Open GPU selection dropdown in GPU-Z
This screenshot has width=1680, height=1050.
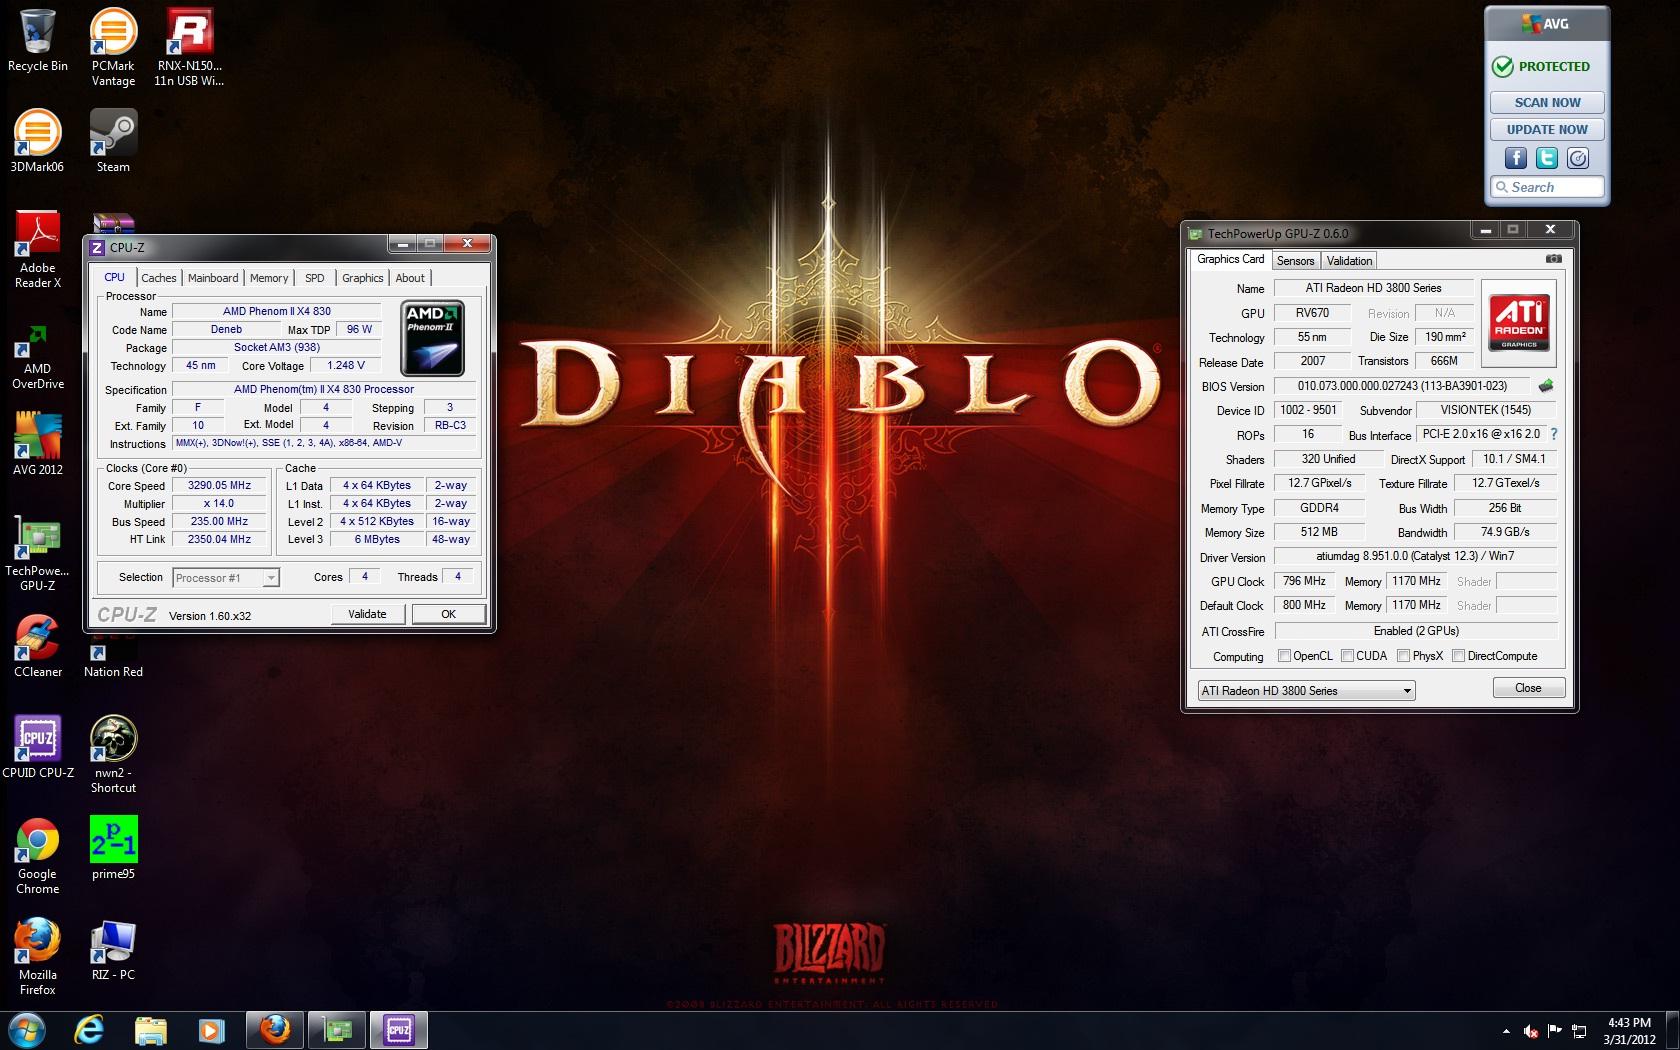[x=1306, y=690]
